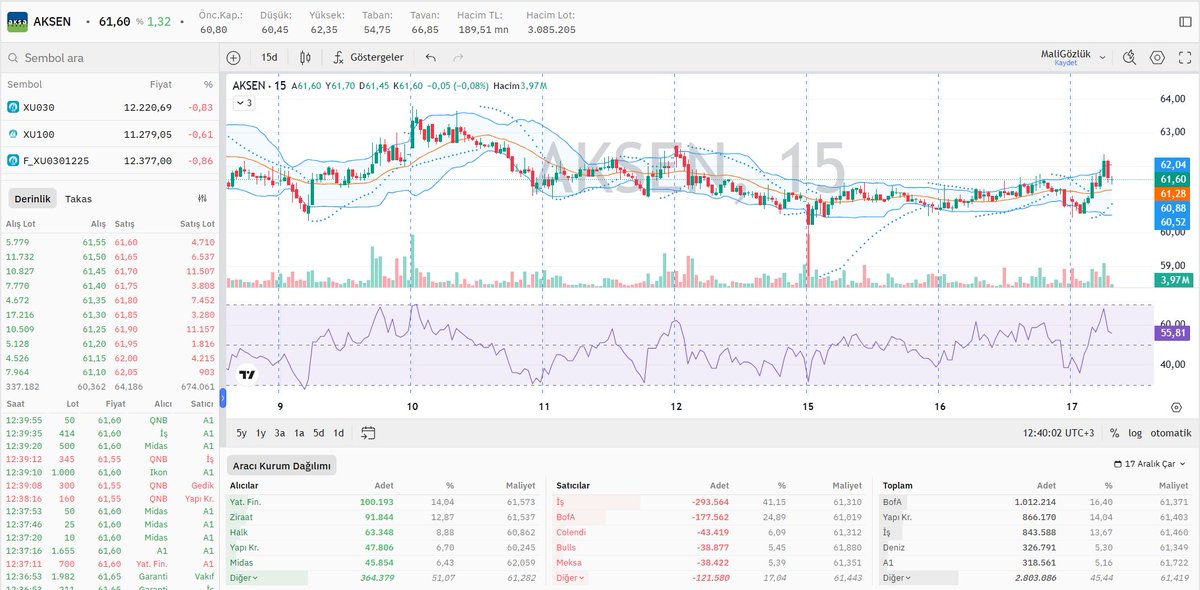Select the 3a time range

click(280, 433)
